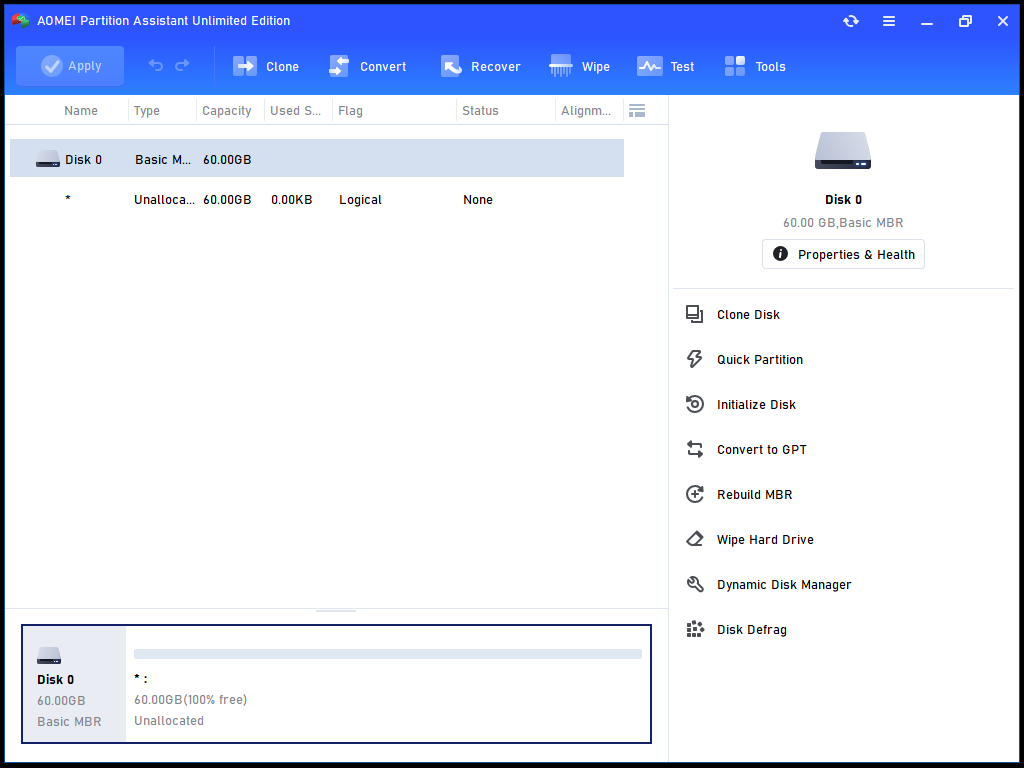Screen dimensions: 1024x768
Task: Click the refresh icon in title bar
Action: click(850, 21)
